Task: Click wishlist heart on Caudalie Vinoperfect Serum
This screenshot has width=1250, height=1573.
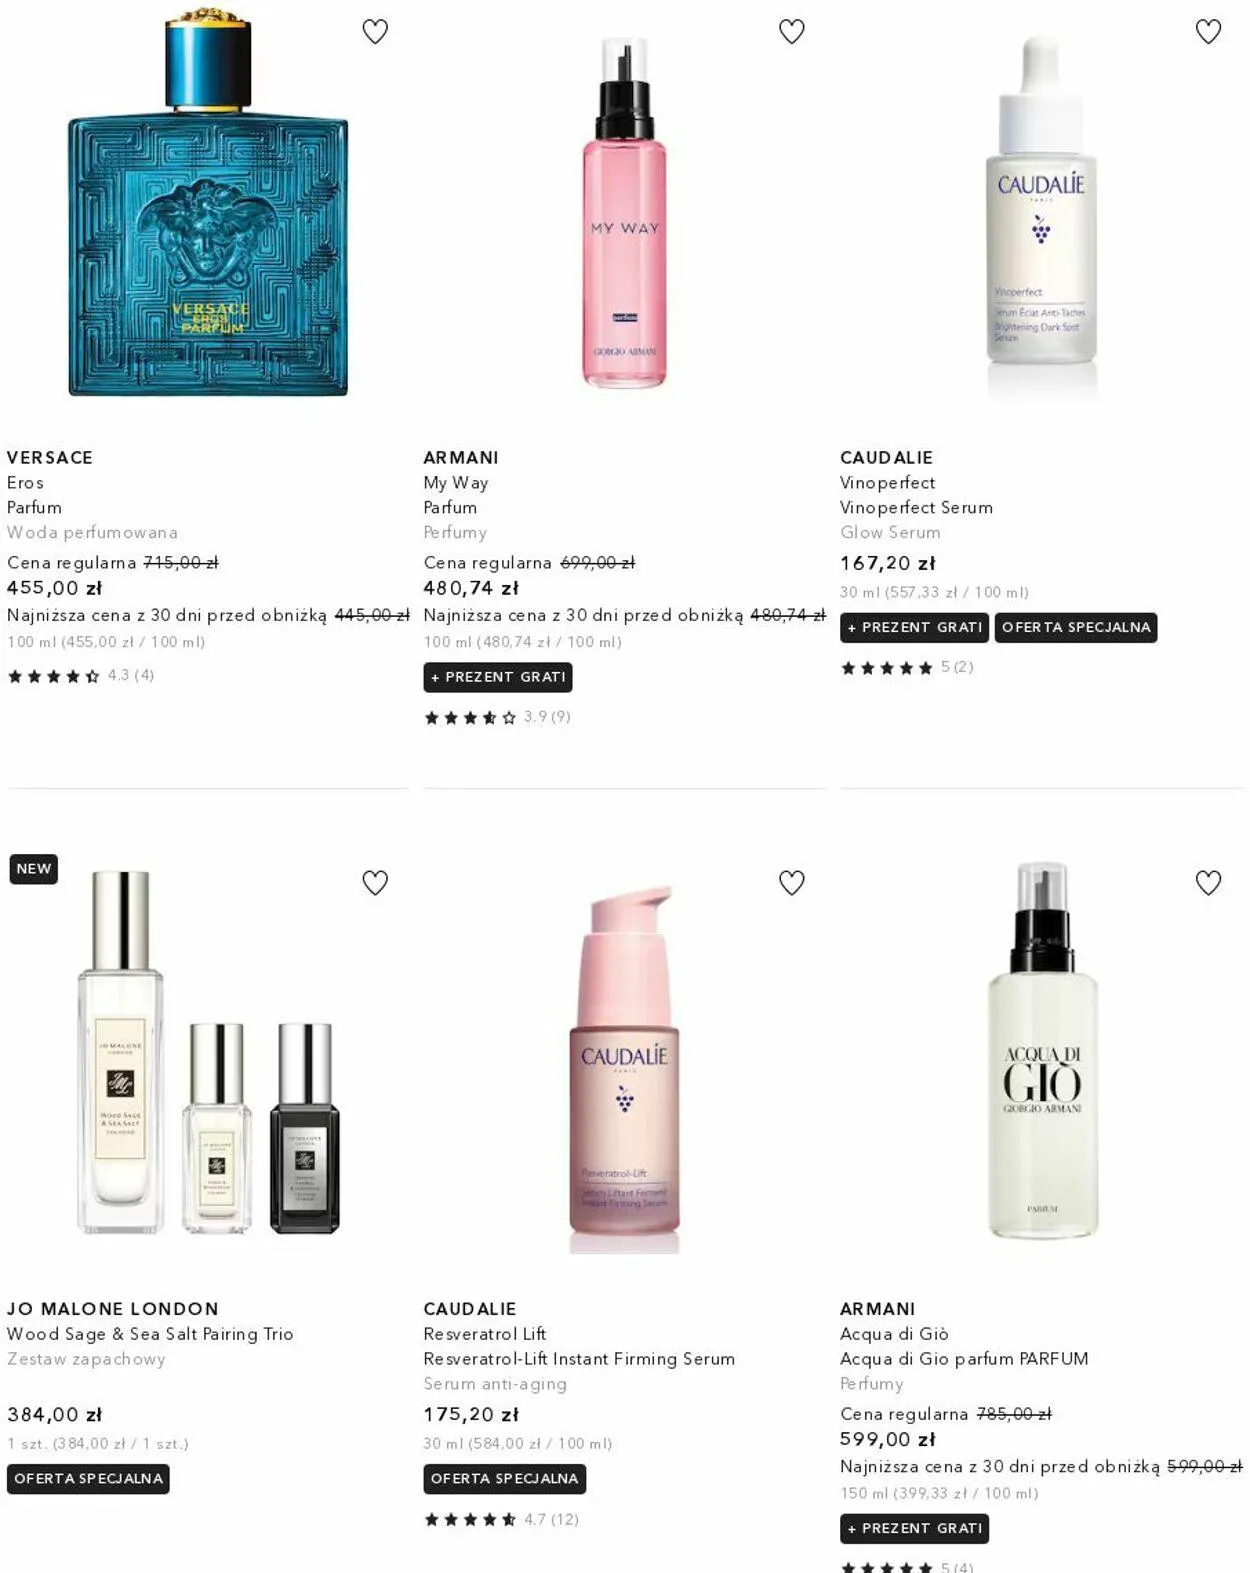Action: pos(1209,32)
